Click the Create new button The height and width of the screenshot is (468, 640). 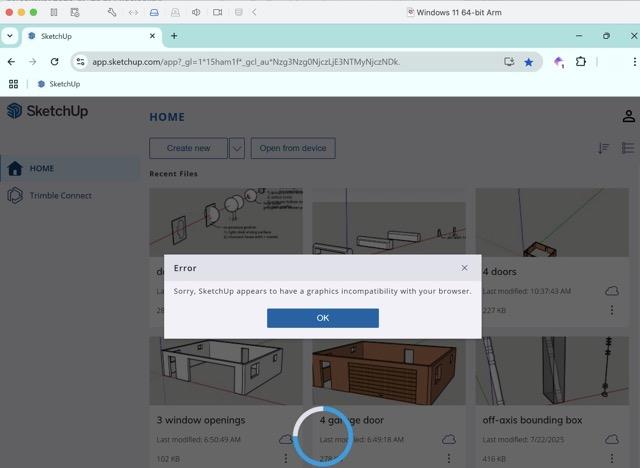(188, 148)
